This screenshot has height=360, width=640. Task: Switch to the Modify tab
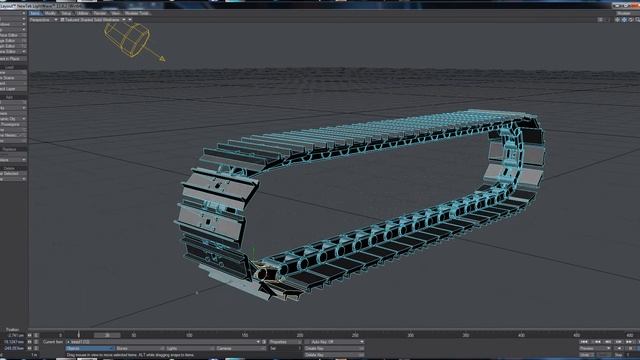click(x=50, y=13)
